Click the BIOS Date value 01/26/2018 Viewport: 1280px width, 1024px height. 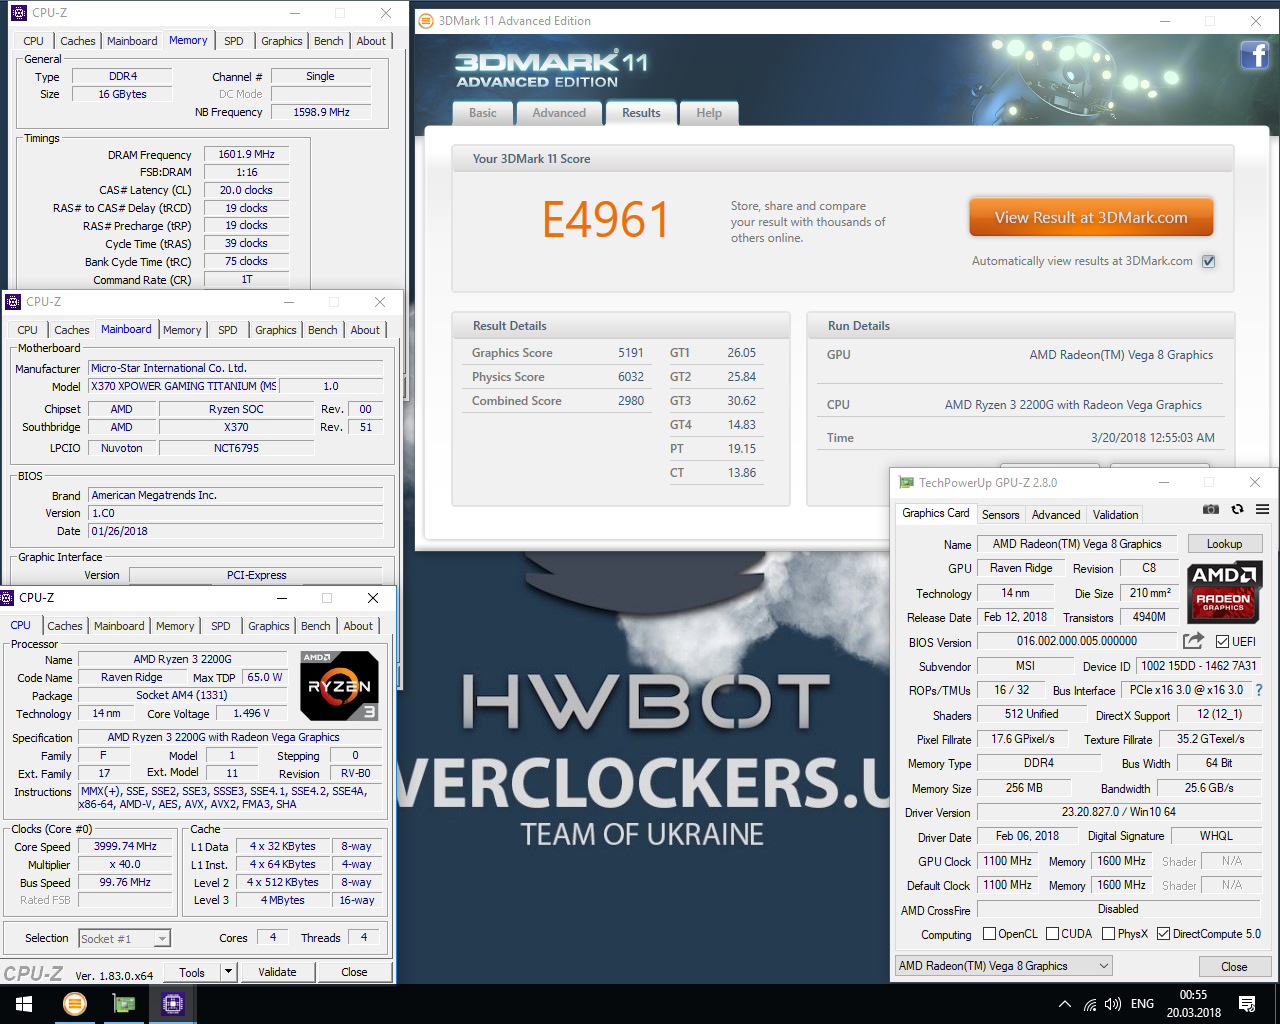tap(236, 531)
